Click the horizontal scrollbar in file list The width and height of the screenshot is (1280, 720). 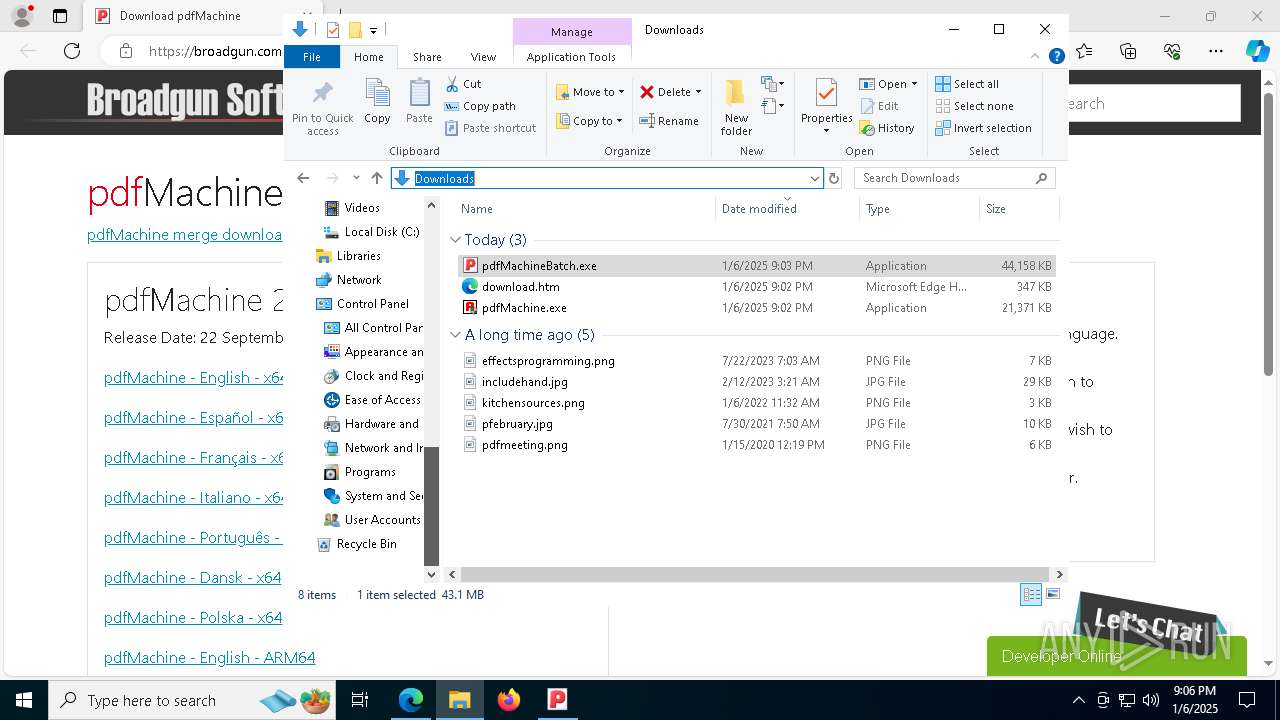pyautogui.click(x=754, y=574)
